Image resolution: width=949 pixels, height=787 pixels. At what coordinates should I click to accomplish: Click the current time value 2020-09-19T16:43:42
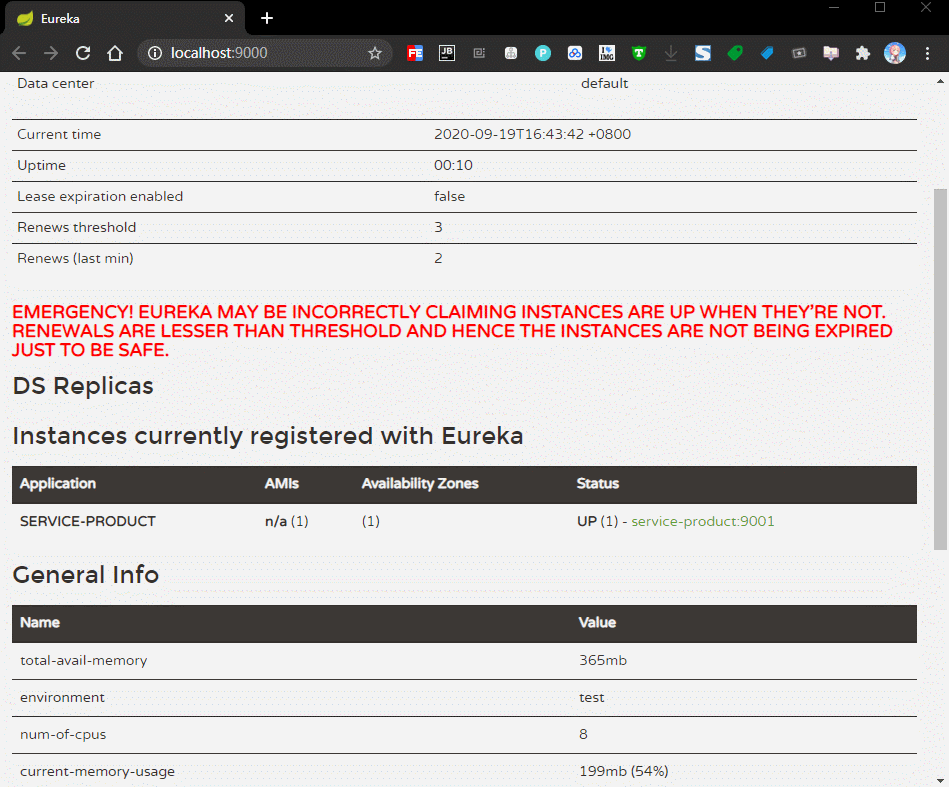tap(532, 134)
